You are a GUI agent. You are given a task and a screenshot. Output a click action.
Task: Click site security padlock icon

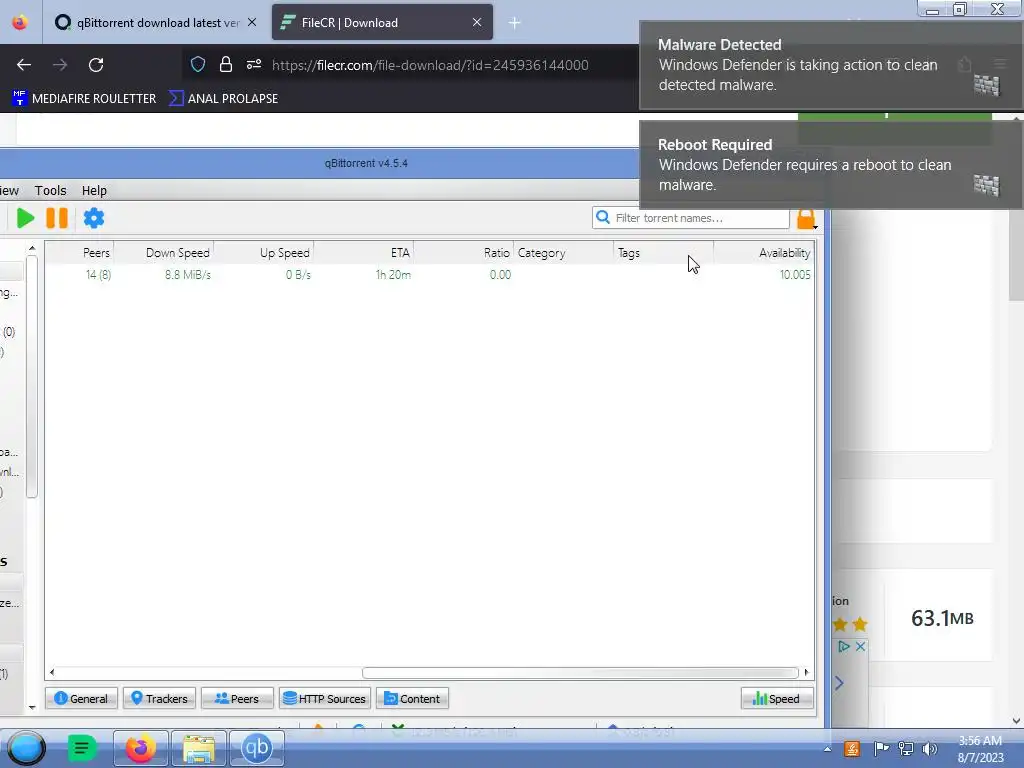226,64
